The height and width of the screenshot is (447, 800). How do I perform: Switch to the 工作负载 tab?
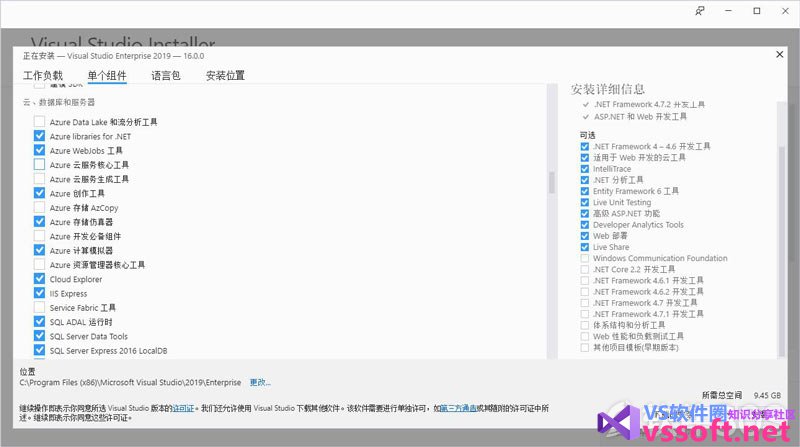[43, 76]
